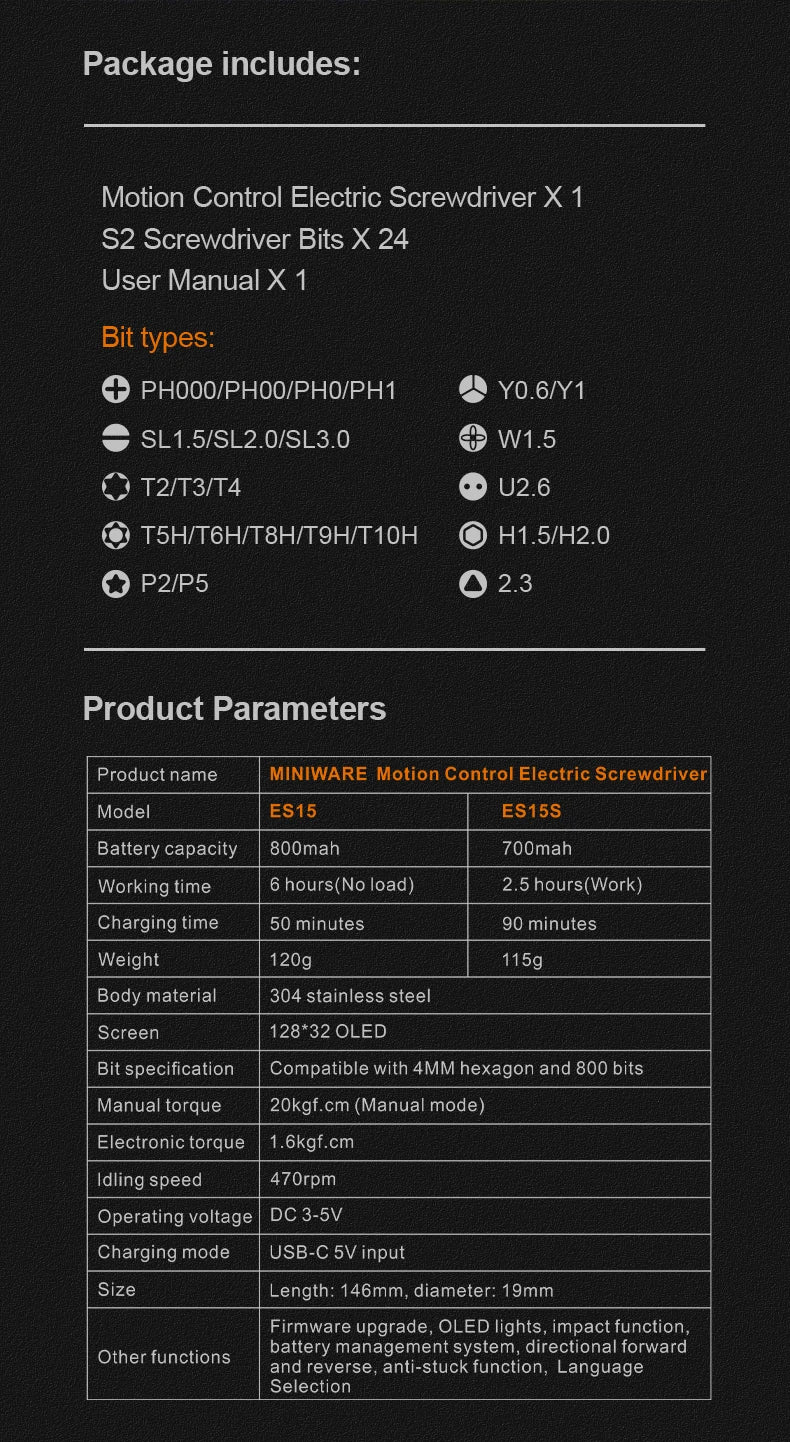
Task: Click the "304 stainless steel" cell
Action: tap(350, 996)
